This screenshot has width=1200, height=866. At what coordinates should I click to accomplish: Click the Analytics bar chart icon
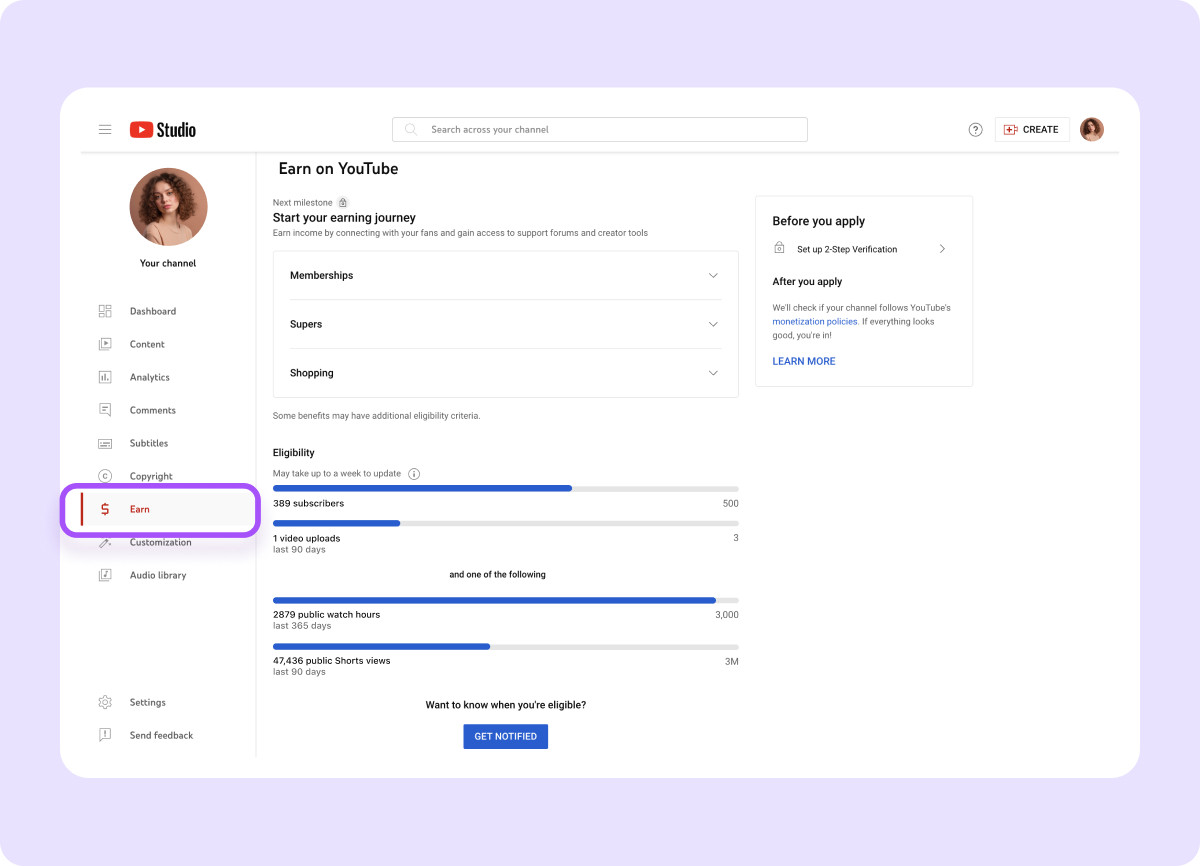tap(105, 377)
